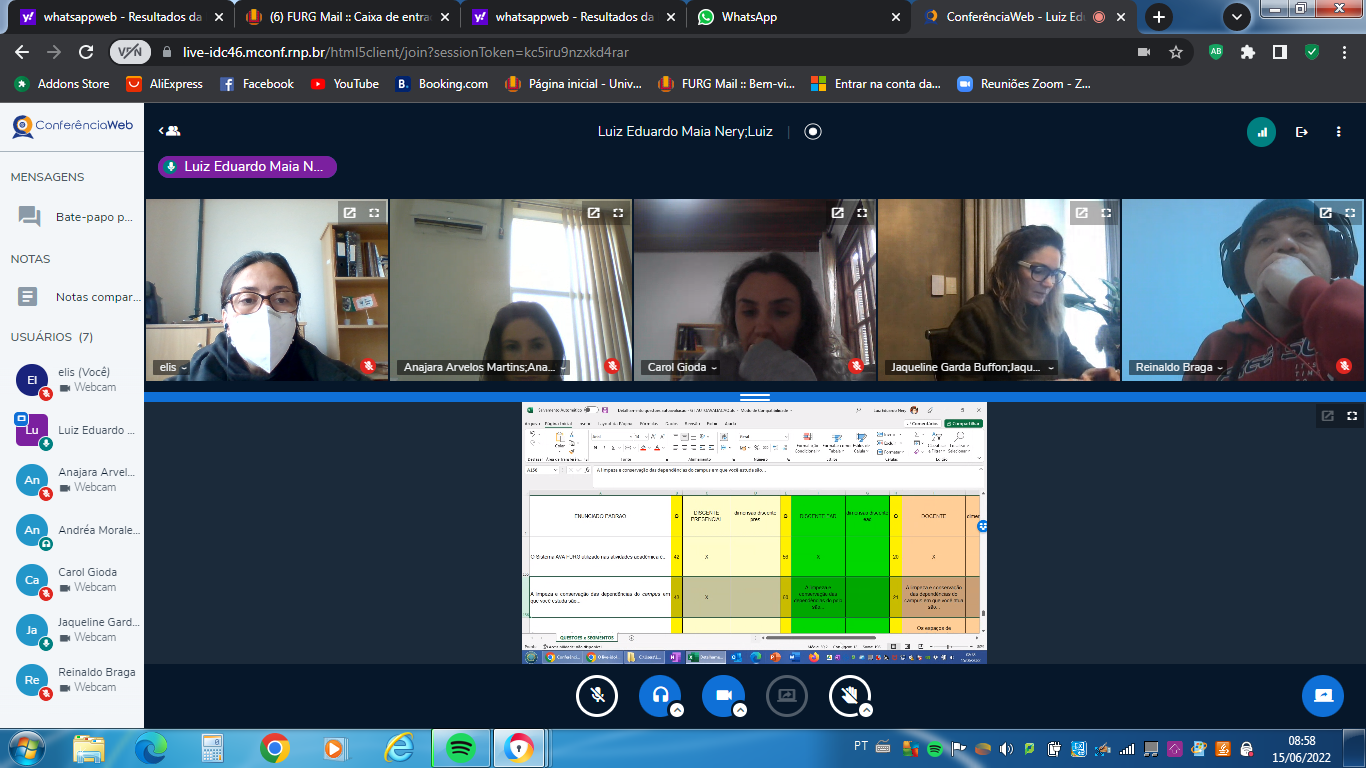Click the share screen button
This screenshot has width=1366, height=768.
click(786, 695)
